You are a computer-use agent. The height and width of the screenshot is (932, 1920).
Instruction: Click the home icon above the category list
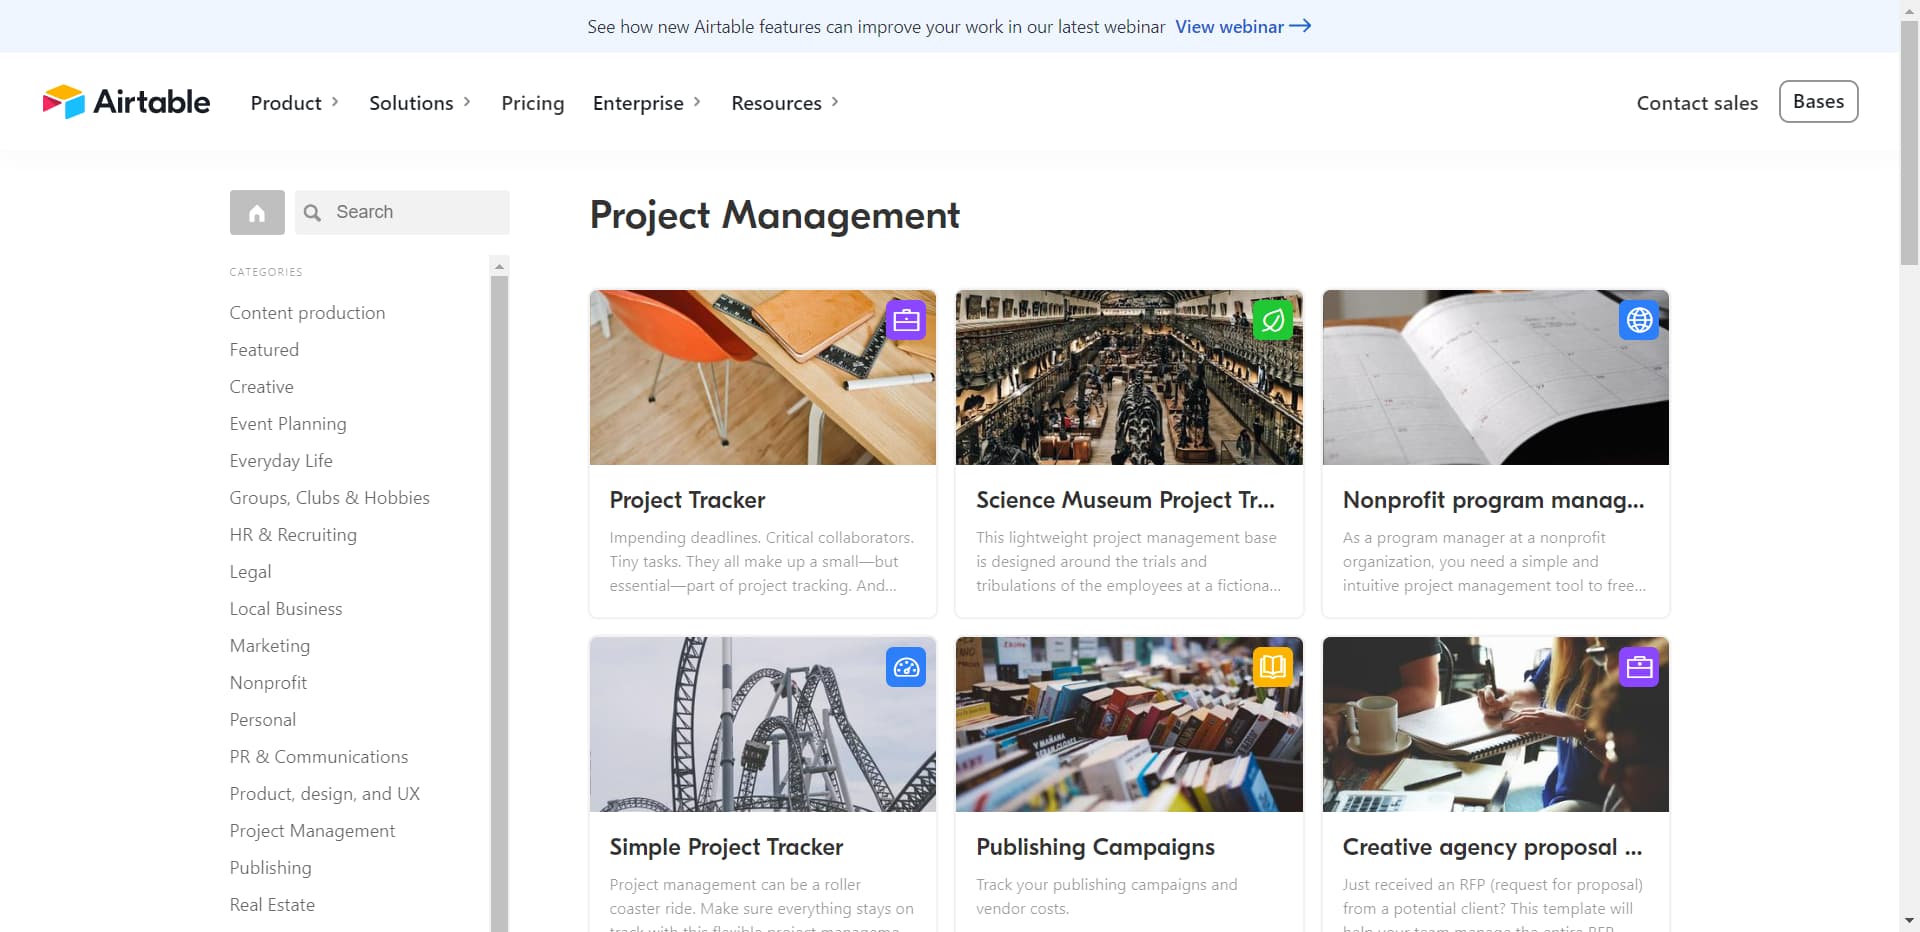tap(256, 212)
